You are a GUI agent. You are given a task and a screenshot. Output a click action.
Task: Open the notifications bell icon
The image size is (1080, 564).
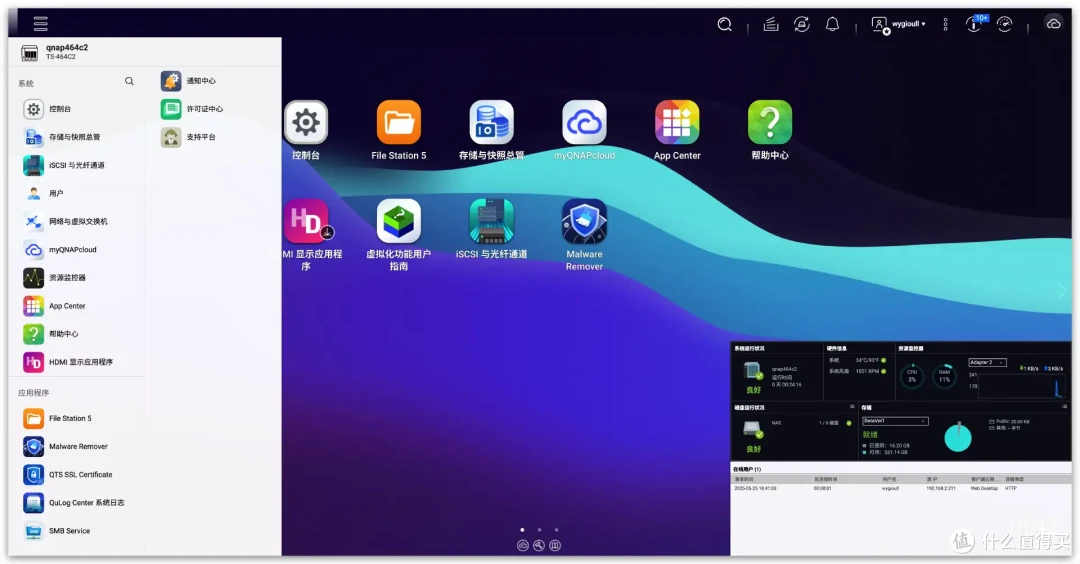click(x=832, y=25)
